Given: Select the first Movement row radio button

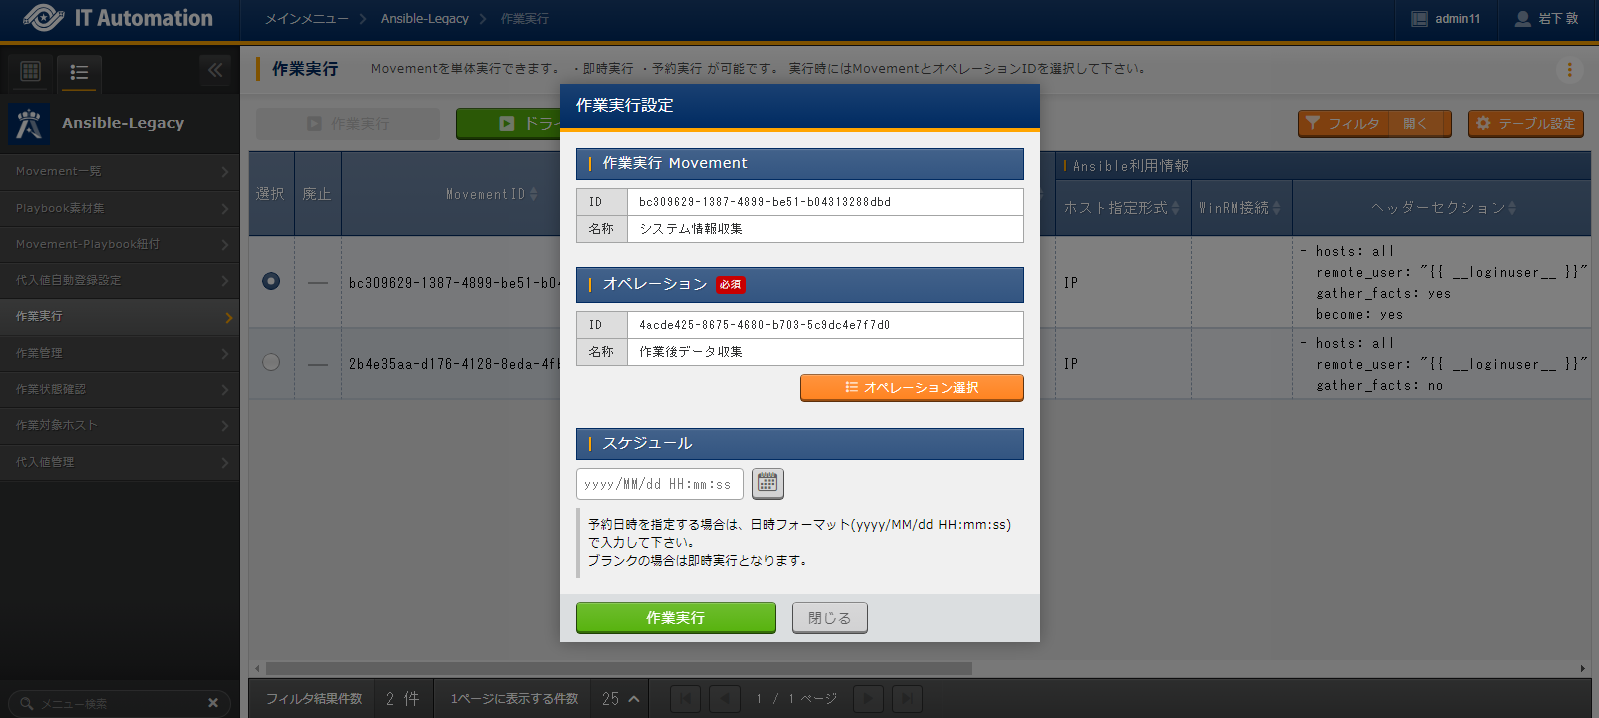Looking at the screenshot, I should coord(271,281).
